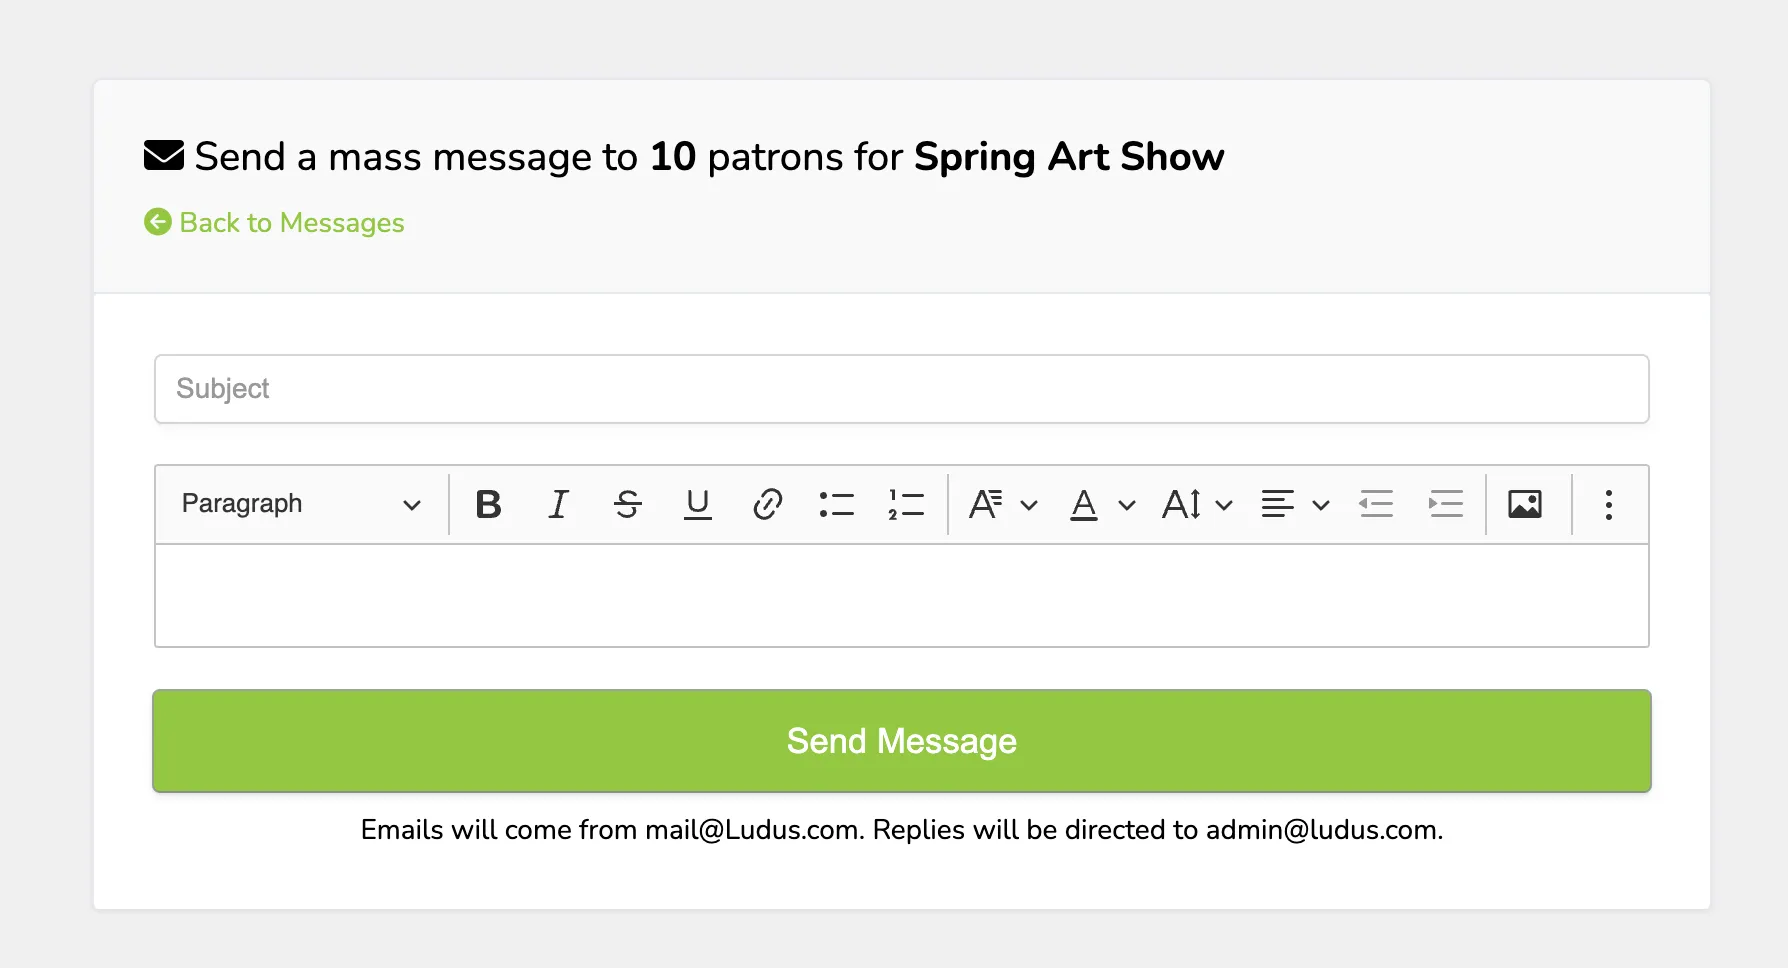Screen dimensions: 1788x968
Task: Focus the Subject input field
Action: coord(902,389)
